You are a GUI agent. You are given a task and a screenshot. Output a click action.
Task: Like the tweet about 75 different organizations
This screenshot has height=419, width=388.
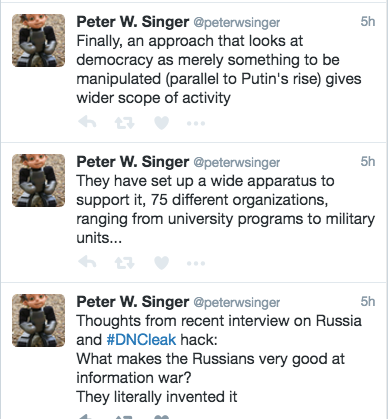click(162, 263)
